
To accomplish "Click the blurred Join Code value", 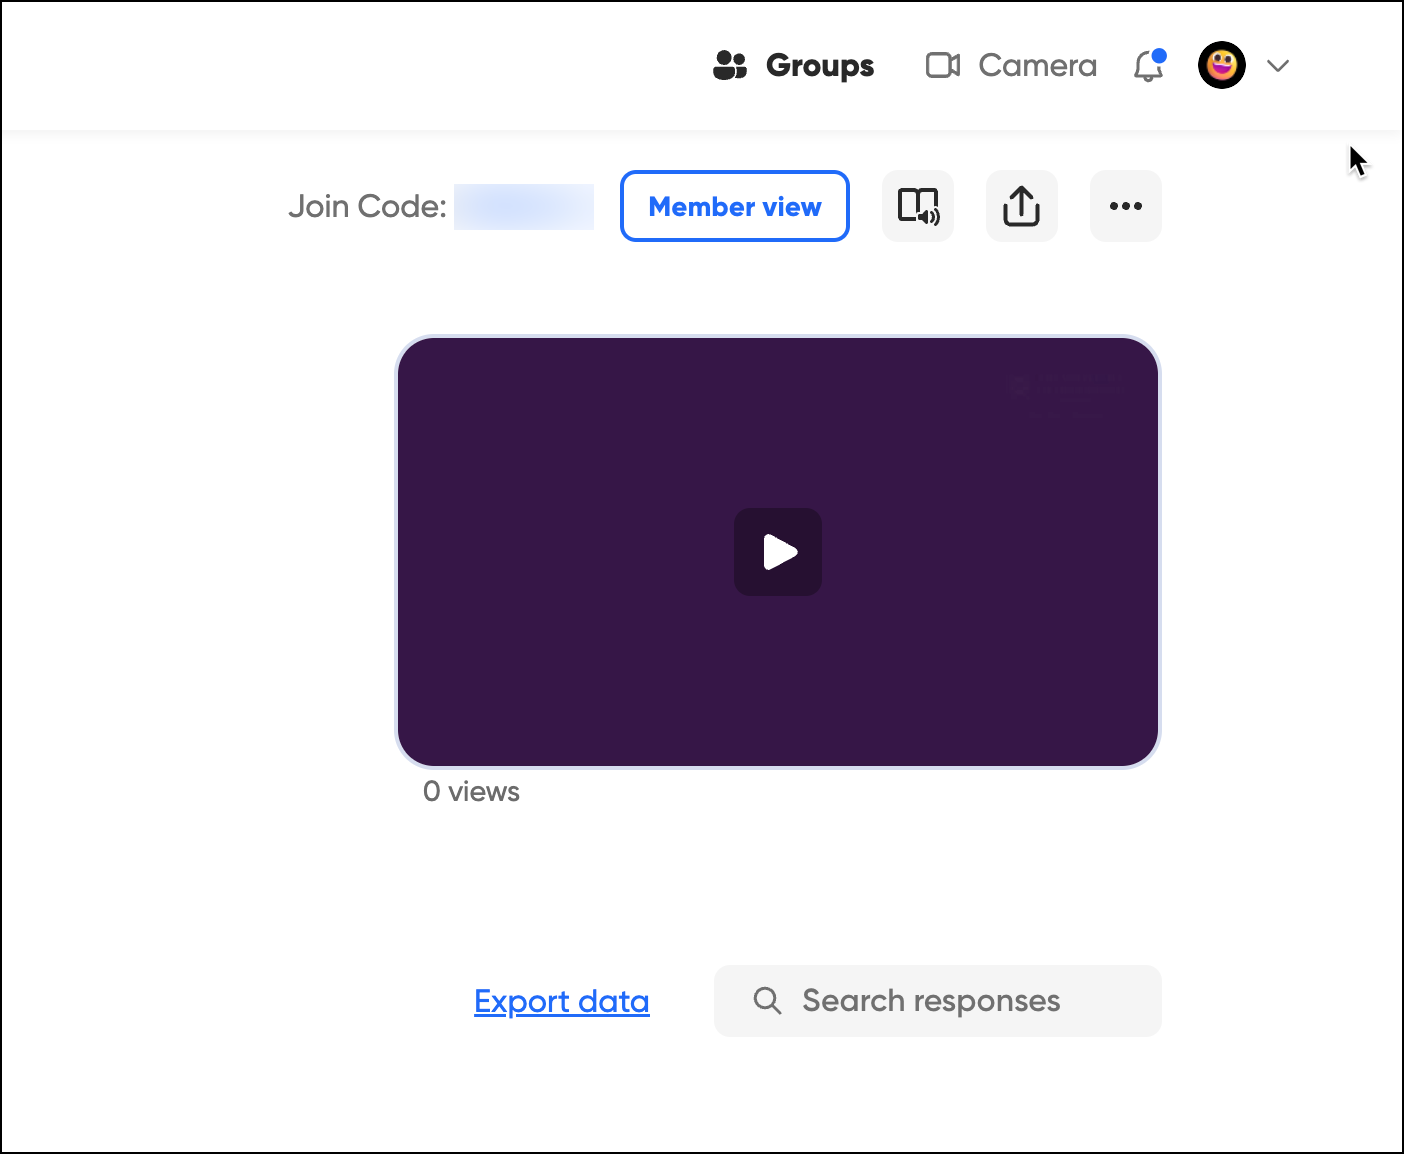I will (x=523, y=206).
